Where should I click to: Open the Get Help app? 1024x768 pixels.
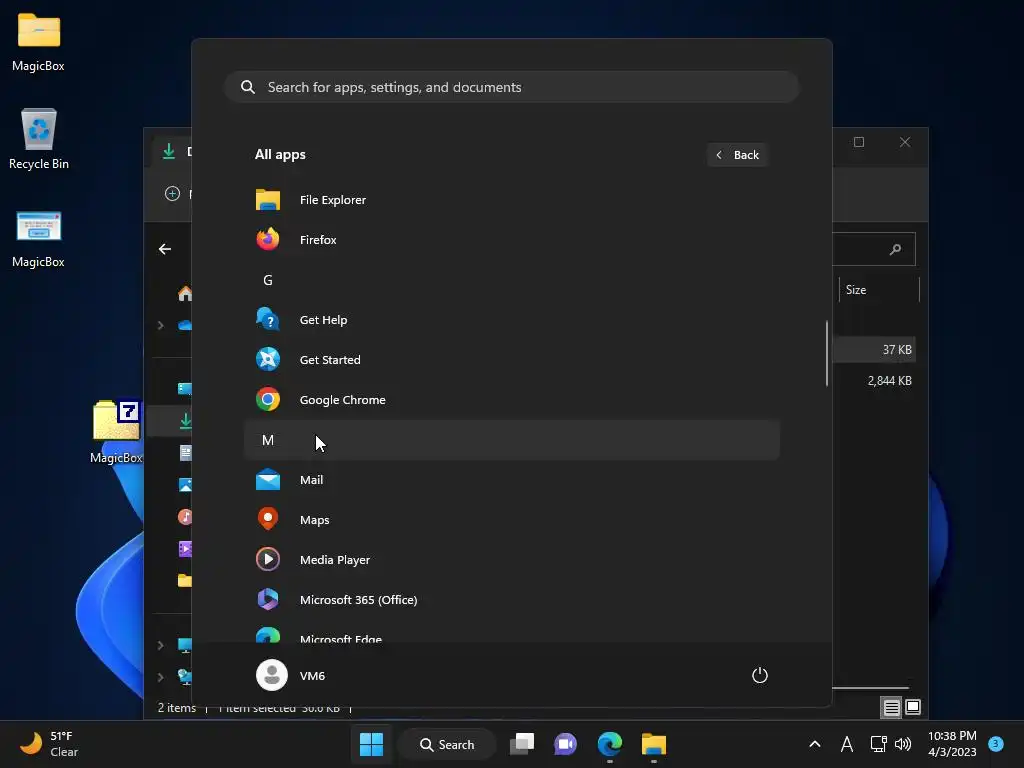click(x=511, y=320)
